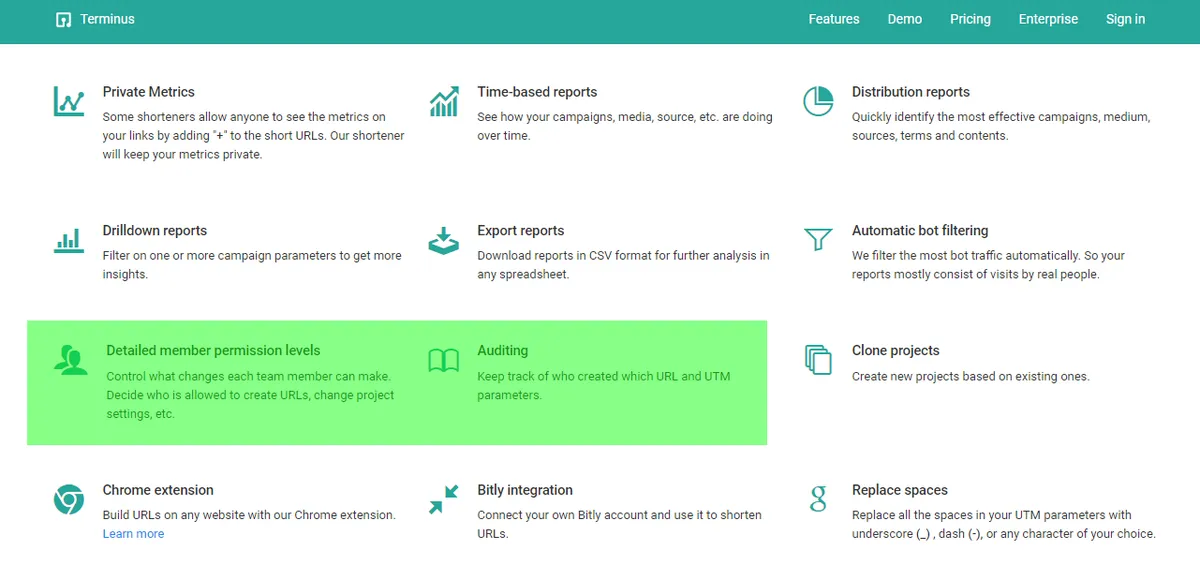Click the Auditing open book icon

pos(444,360)
